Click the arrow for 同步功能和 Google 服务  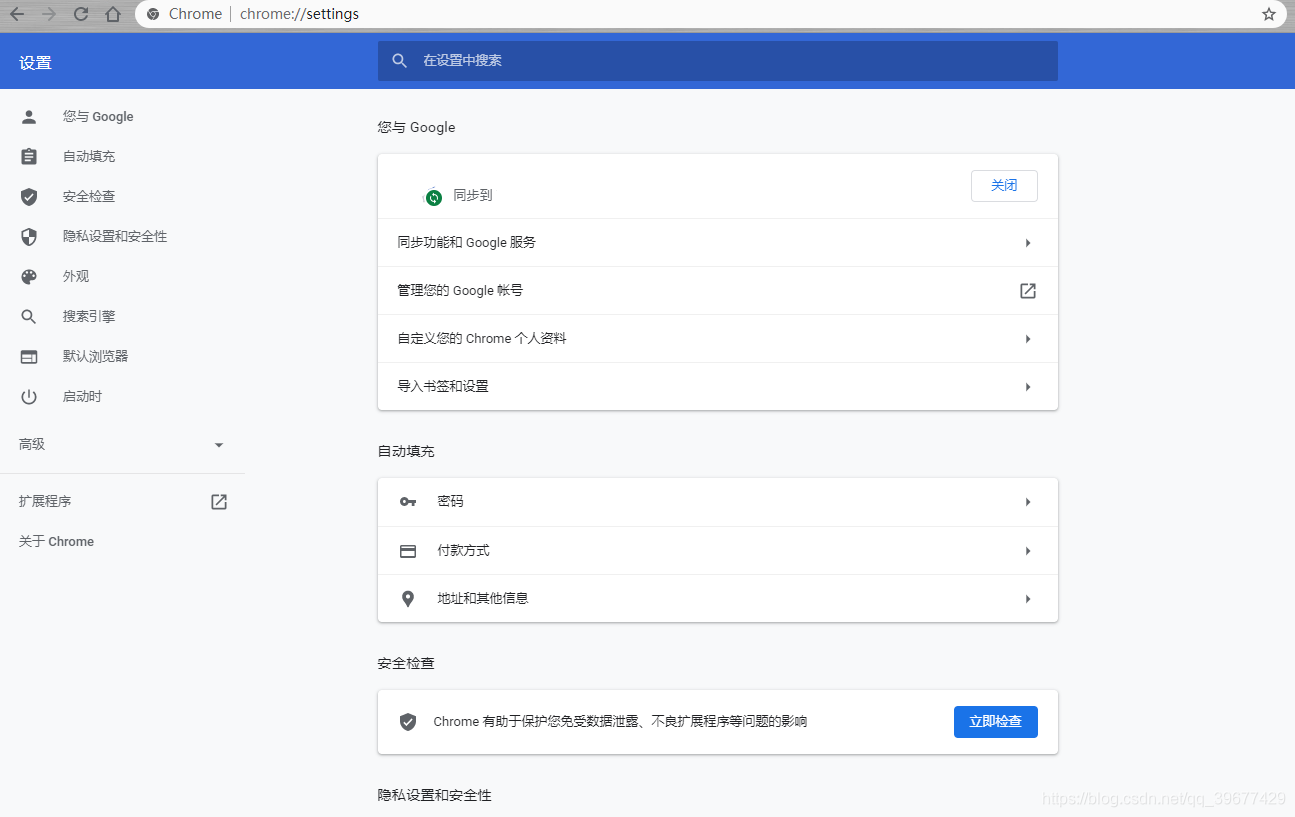click(x=1028, y=243)
